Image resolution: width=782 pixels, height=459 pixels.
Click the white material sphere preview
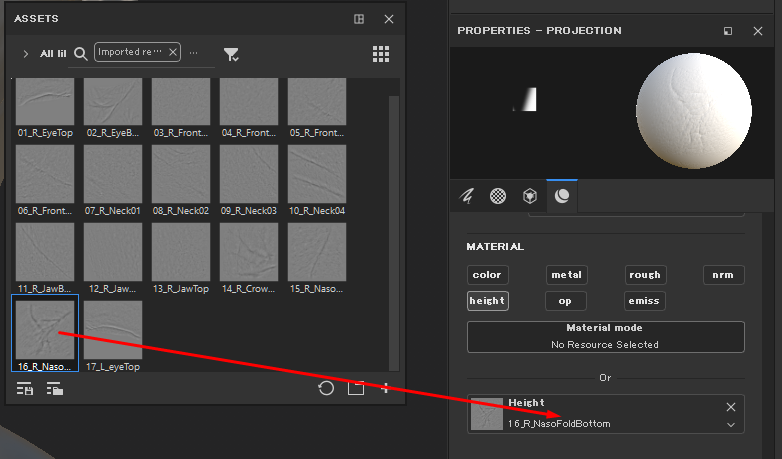(694, 110)
